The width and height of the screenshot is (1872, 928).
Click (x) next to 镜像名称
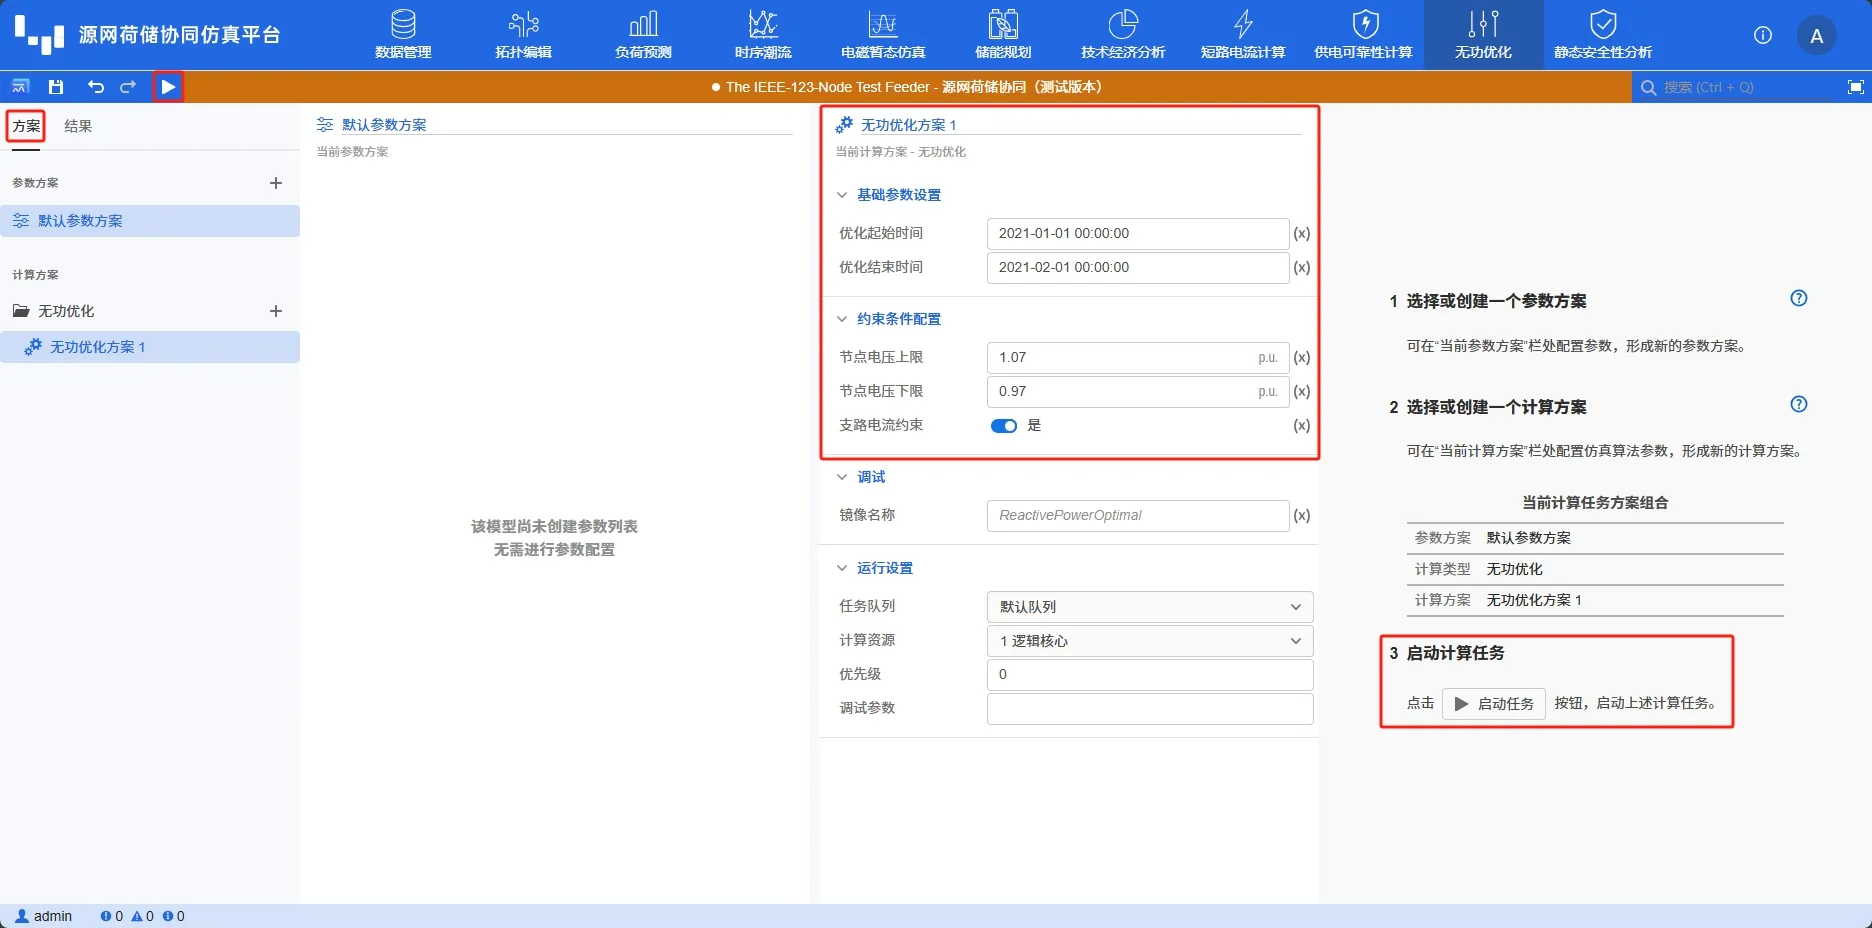1302,516
